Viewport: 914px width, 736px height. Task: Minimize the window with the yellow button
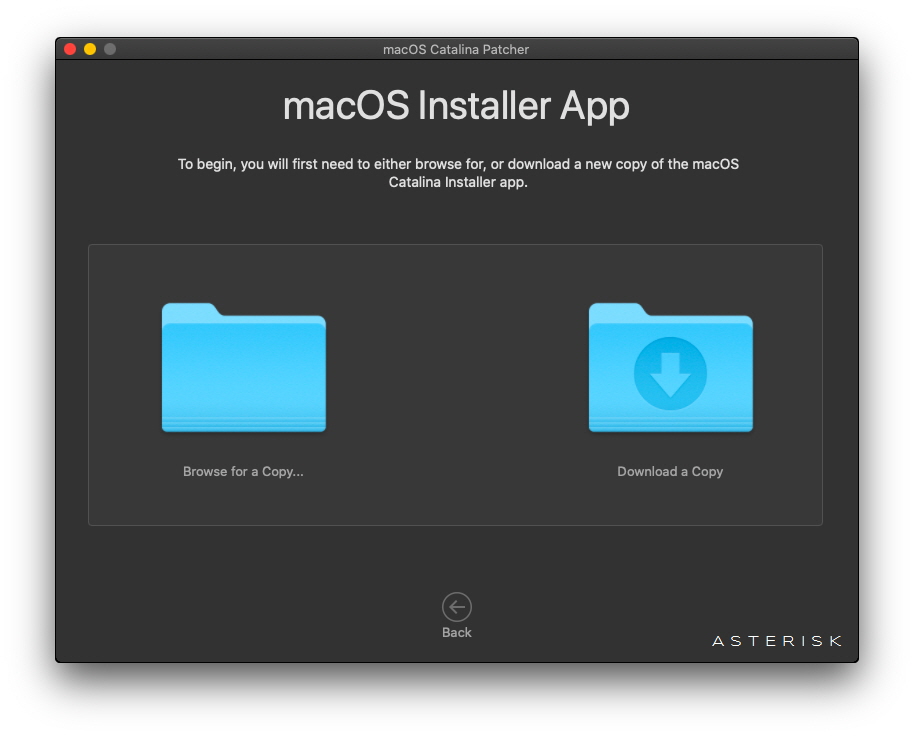click(x=90, y=49)
